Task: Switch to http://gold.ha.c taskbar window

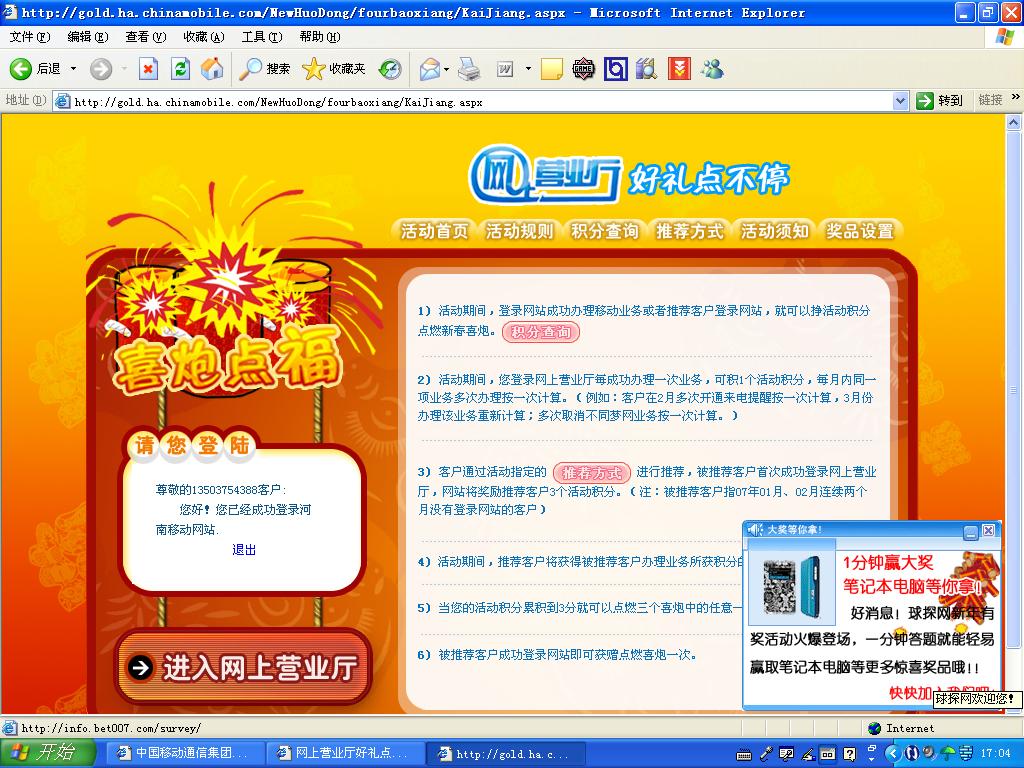Action: [x=506, y=754]
